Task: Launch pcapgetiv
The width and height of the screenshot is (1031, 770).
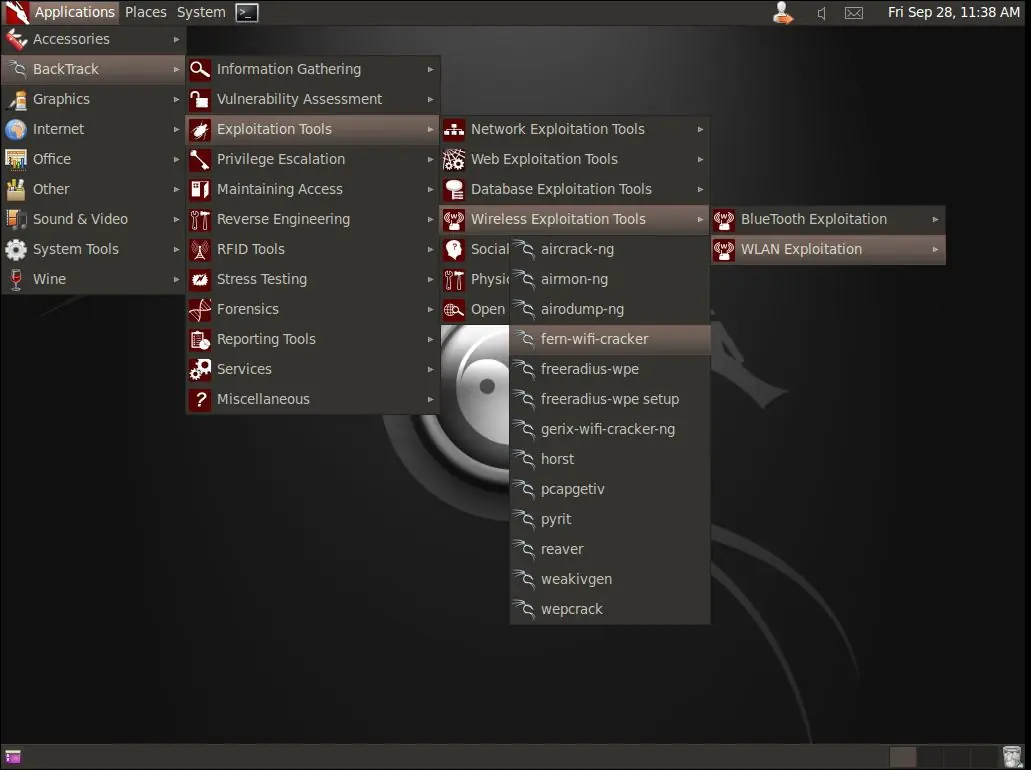Action: (610, 490)
